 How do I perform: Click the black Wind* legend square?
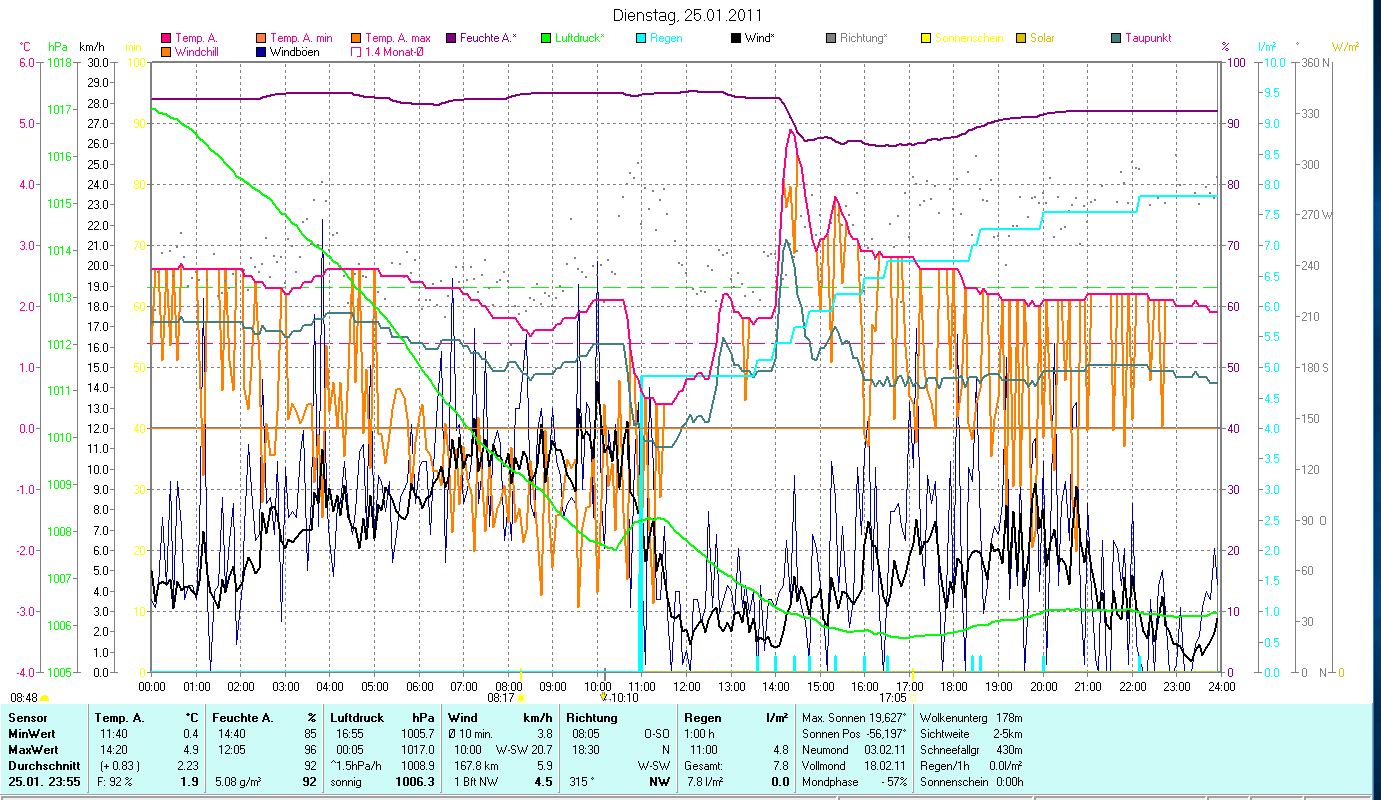coord(736,38)
